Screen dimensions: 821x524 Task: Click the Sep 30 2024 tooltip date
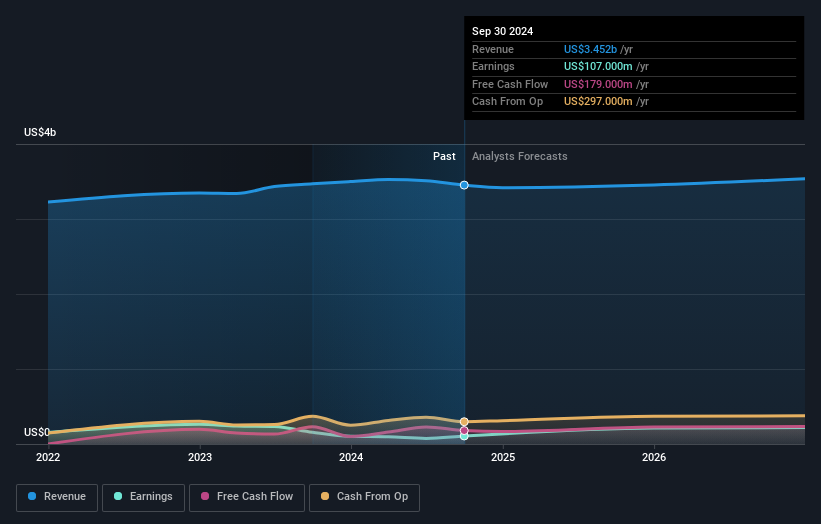click(502, 31)
